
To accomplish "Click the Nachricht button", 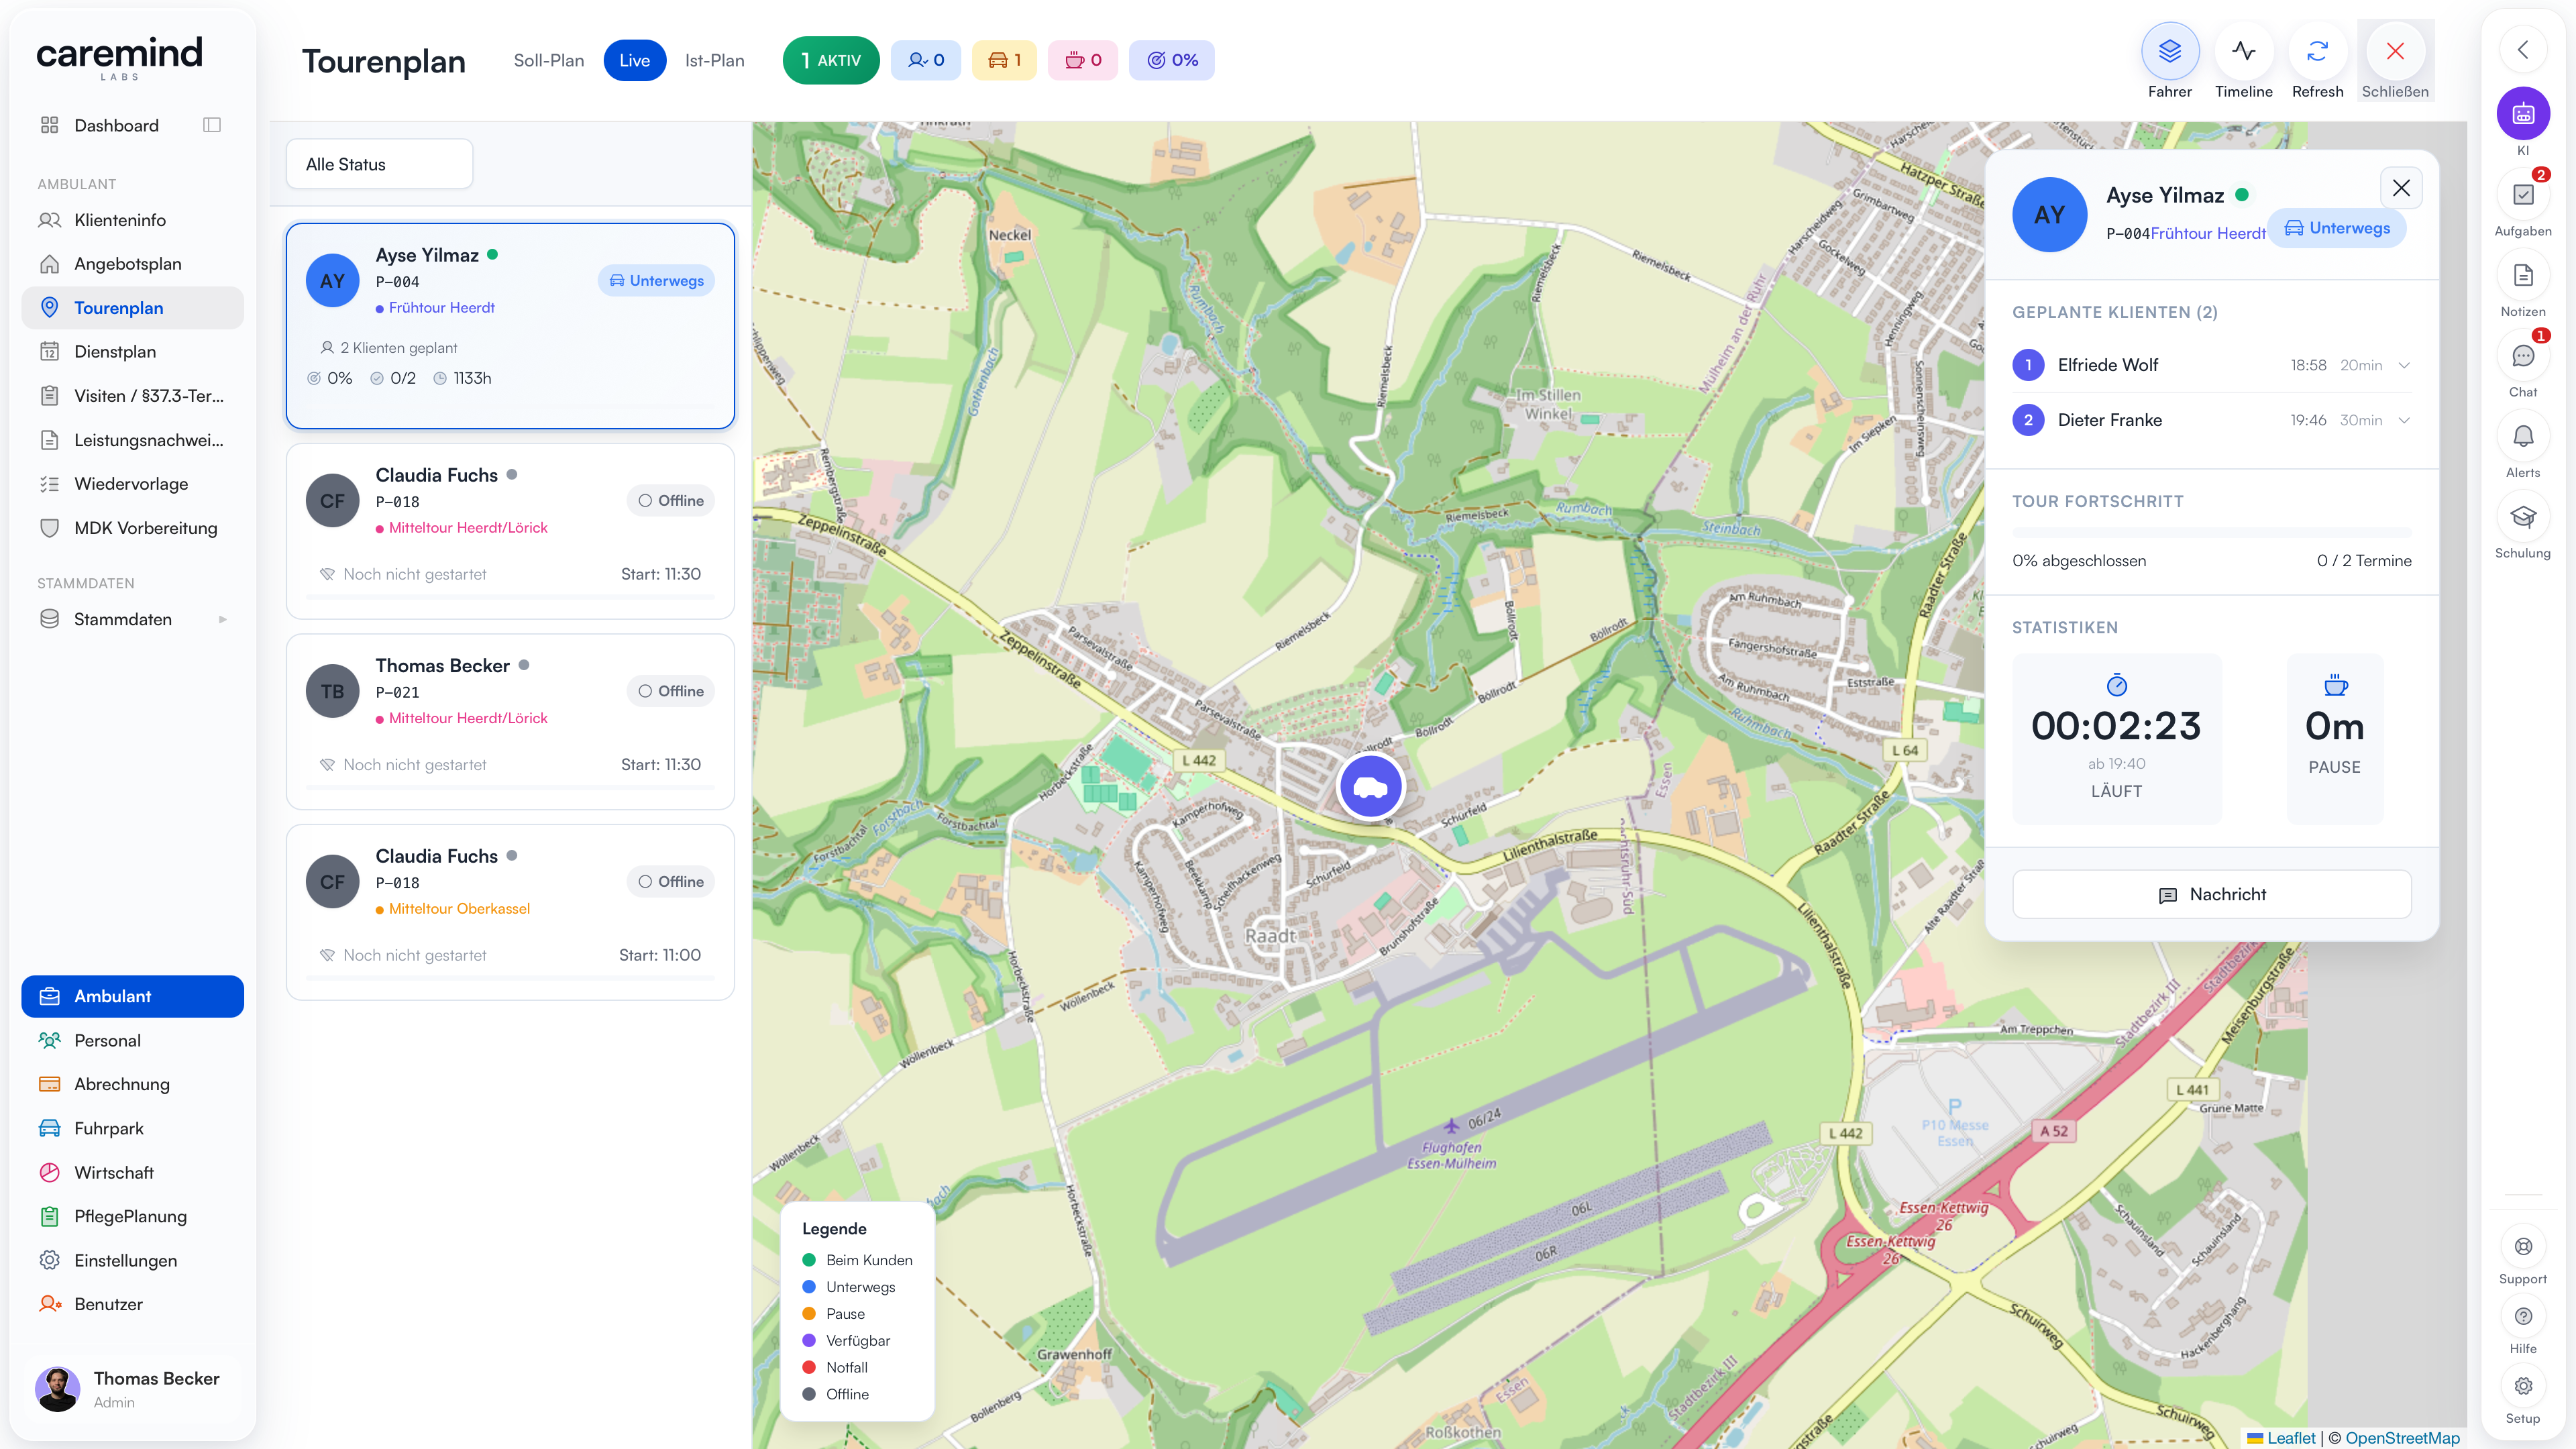I will 2211,894.
